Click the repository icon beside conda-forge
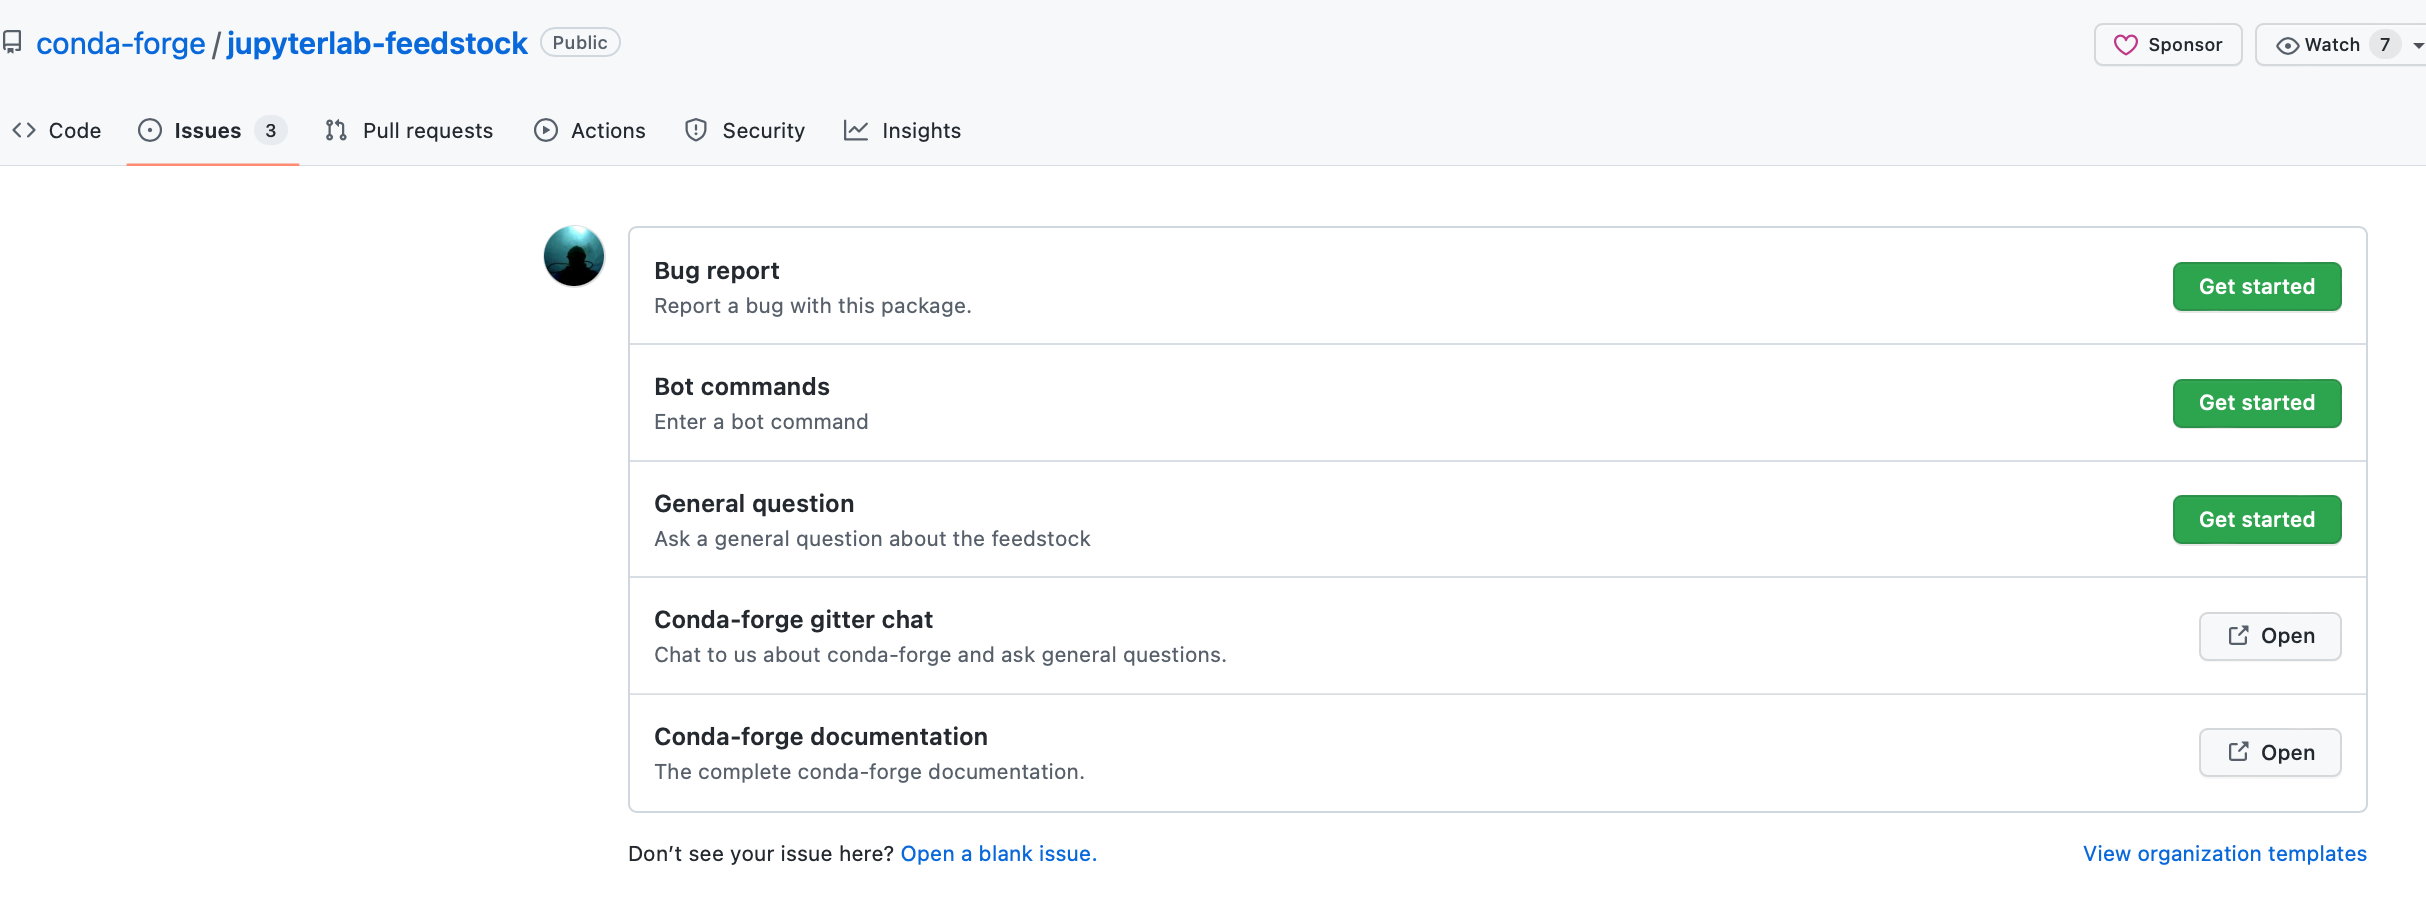 point(12,43)
